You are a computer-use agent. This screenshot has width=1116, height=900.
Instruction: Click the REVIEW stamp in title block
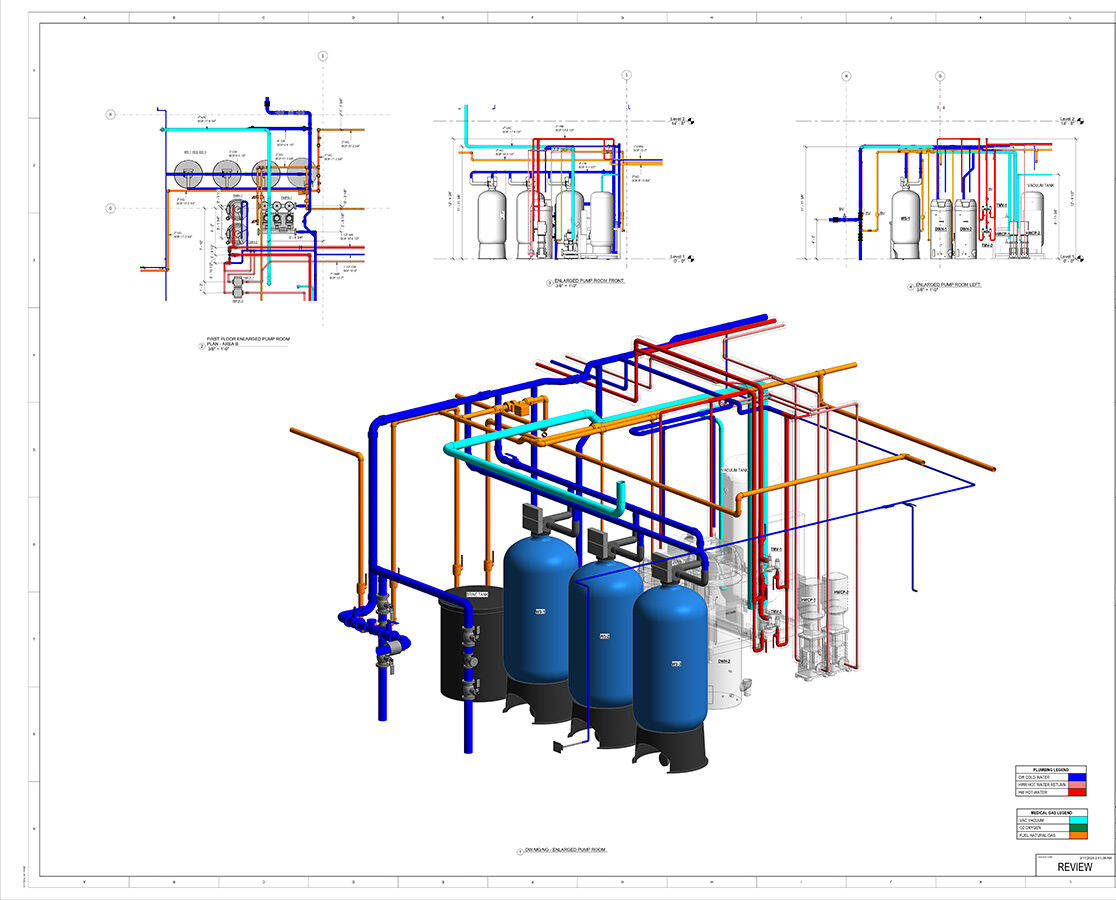tap(1075, 868)
